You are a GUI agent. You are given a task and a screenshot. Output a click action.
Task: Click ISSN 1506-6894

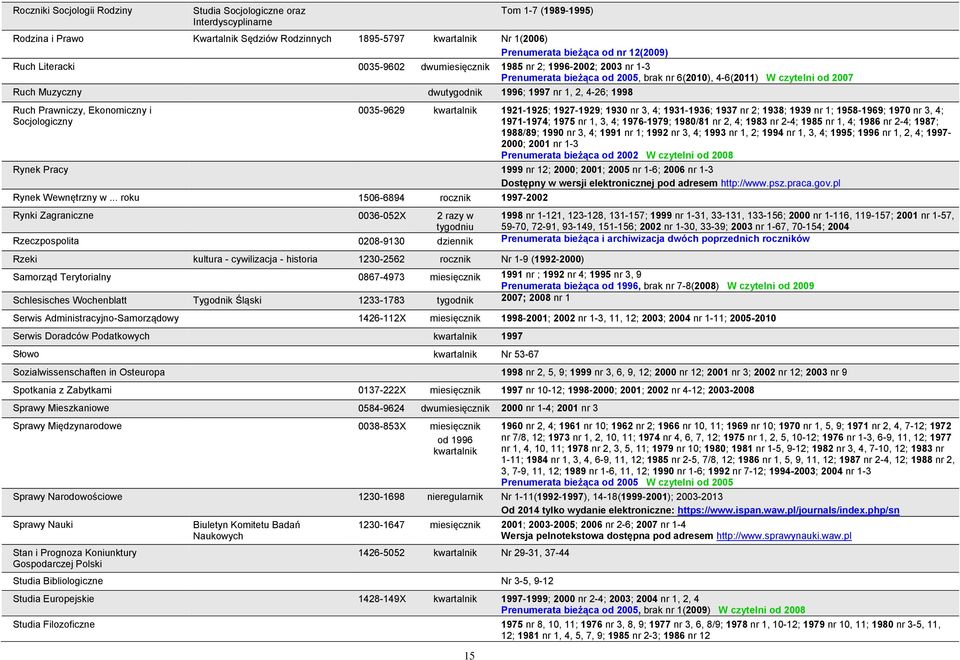point(381,198)
